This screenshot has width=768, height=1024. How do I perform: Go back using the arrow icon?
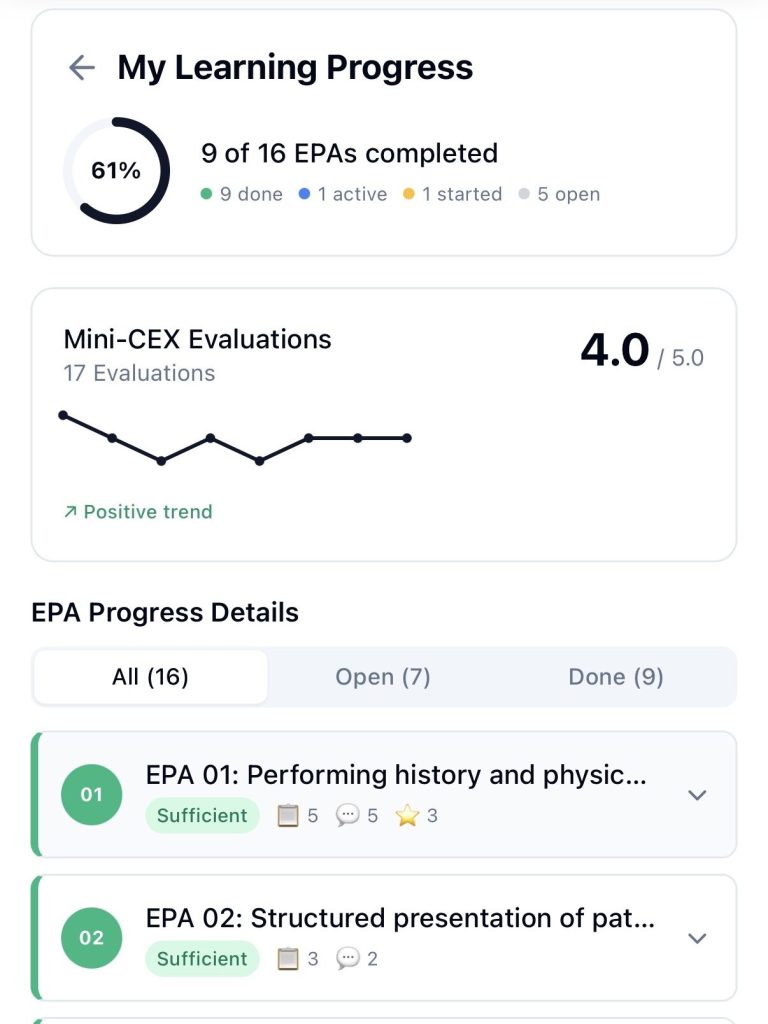tap(81, 68)
